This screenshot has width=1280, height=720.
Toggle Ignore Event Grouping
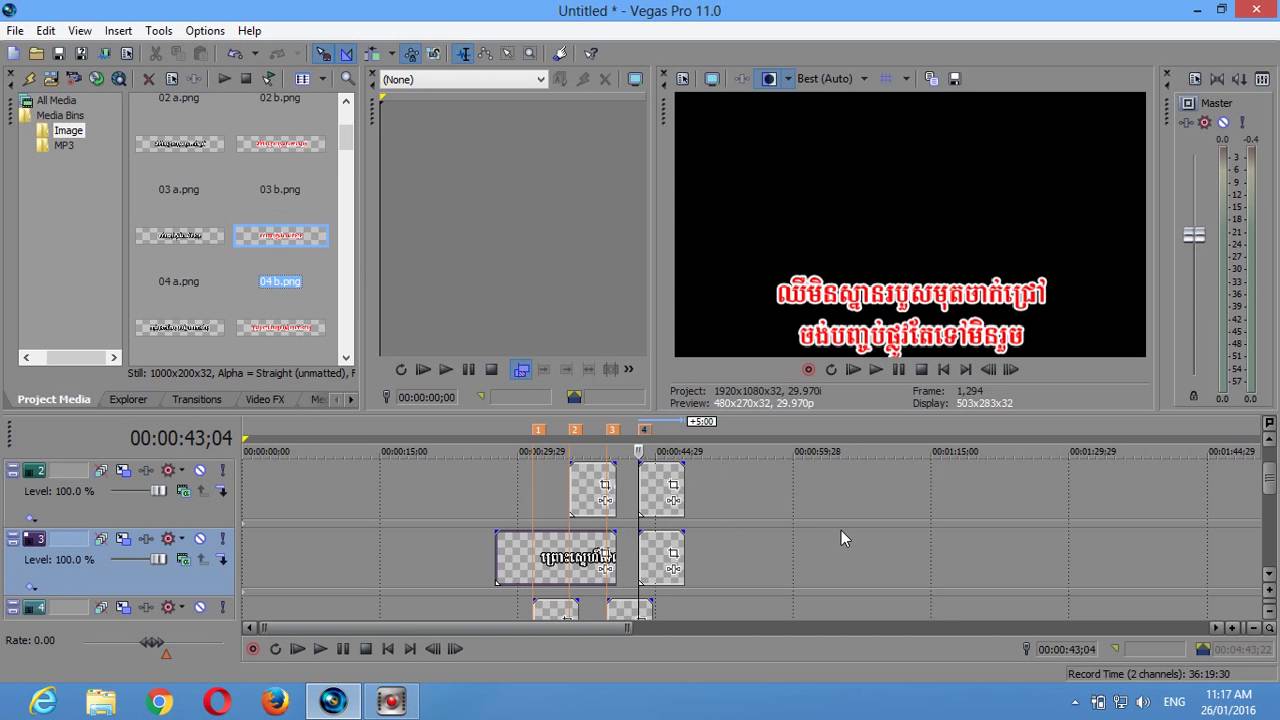(434, 54)
